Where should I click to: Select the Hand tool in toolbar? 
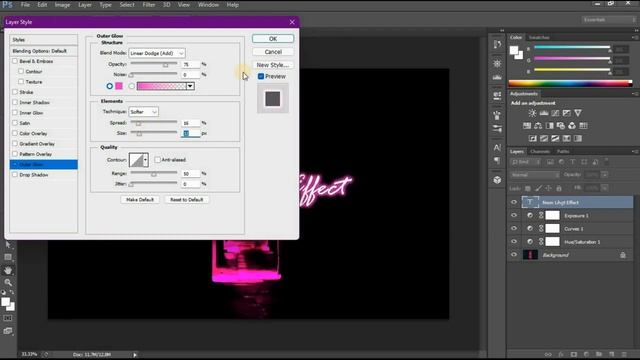pos(8,270)
